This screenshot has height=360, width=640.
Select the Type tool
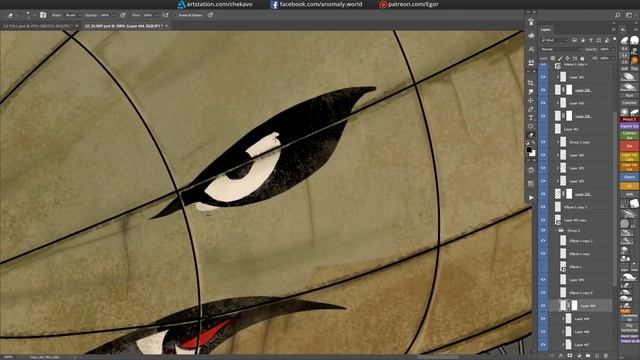click(x=531, y=118)
